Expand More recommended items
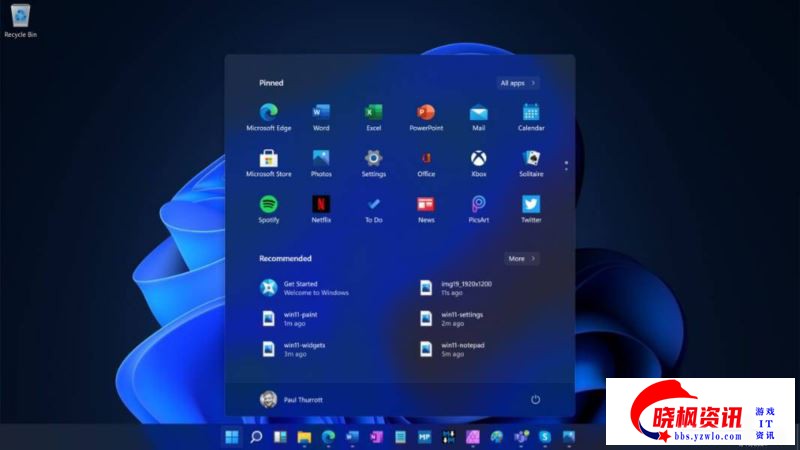 522,258
